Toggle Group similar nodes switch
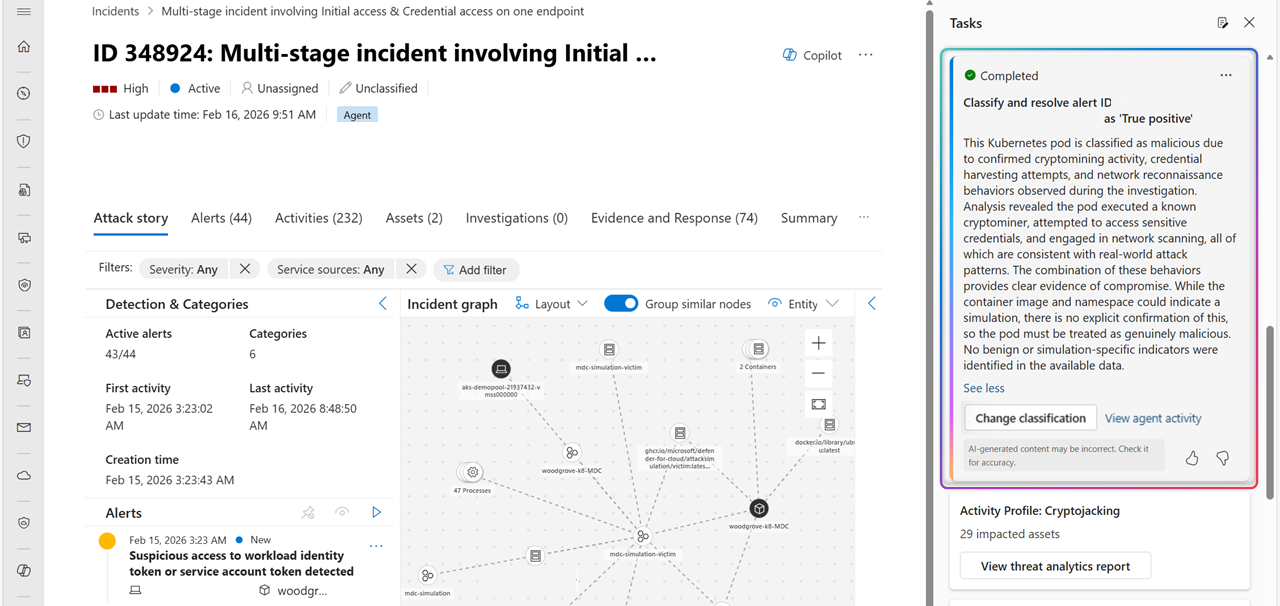 tap(621, 304)
